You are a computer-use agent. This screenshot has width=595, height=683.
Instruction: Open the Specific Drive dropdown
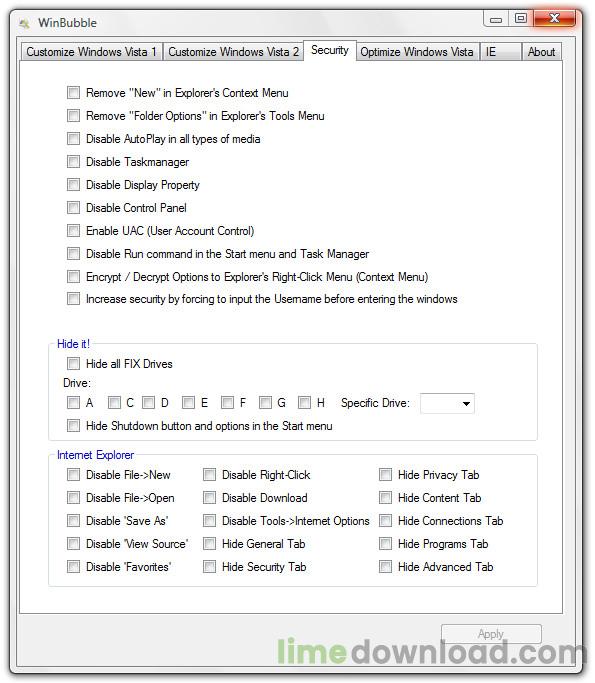pos(447,403)
